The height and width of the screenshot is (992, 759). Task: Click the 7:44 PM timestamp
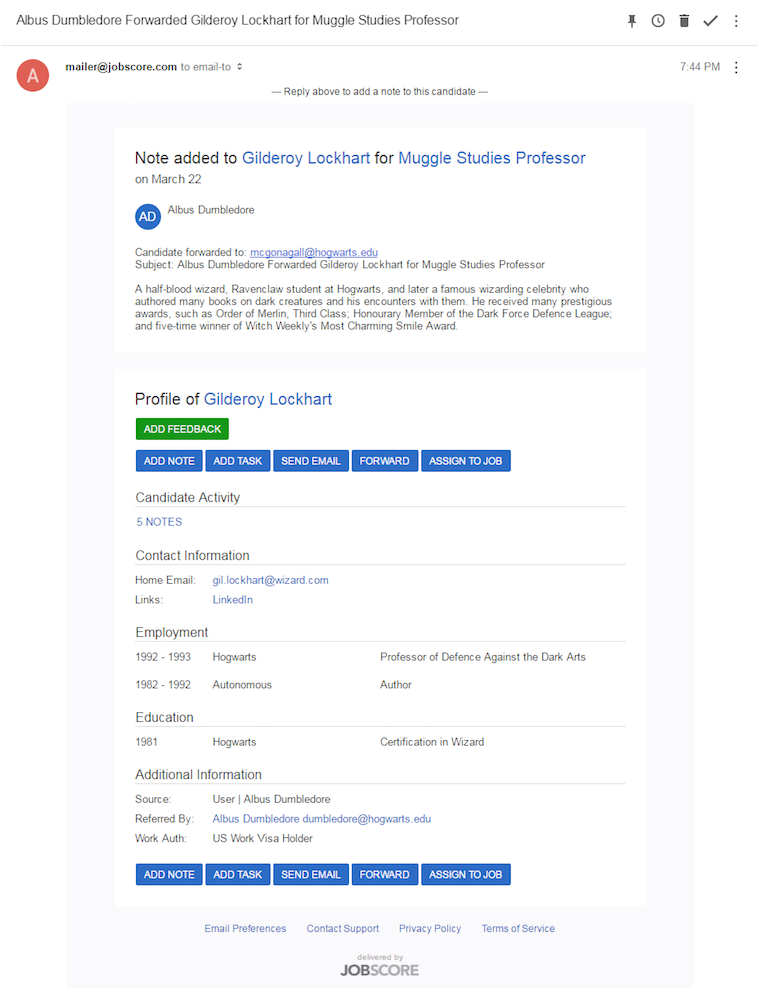(700, 66)
